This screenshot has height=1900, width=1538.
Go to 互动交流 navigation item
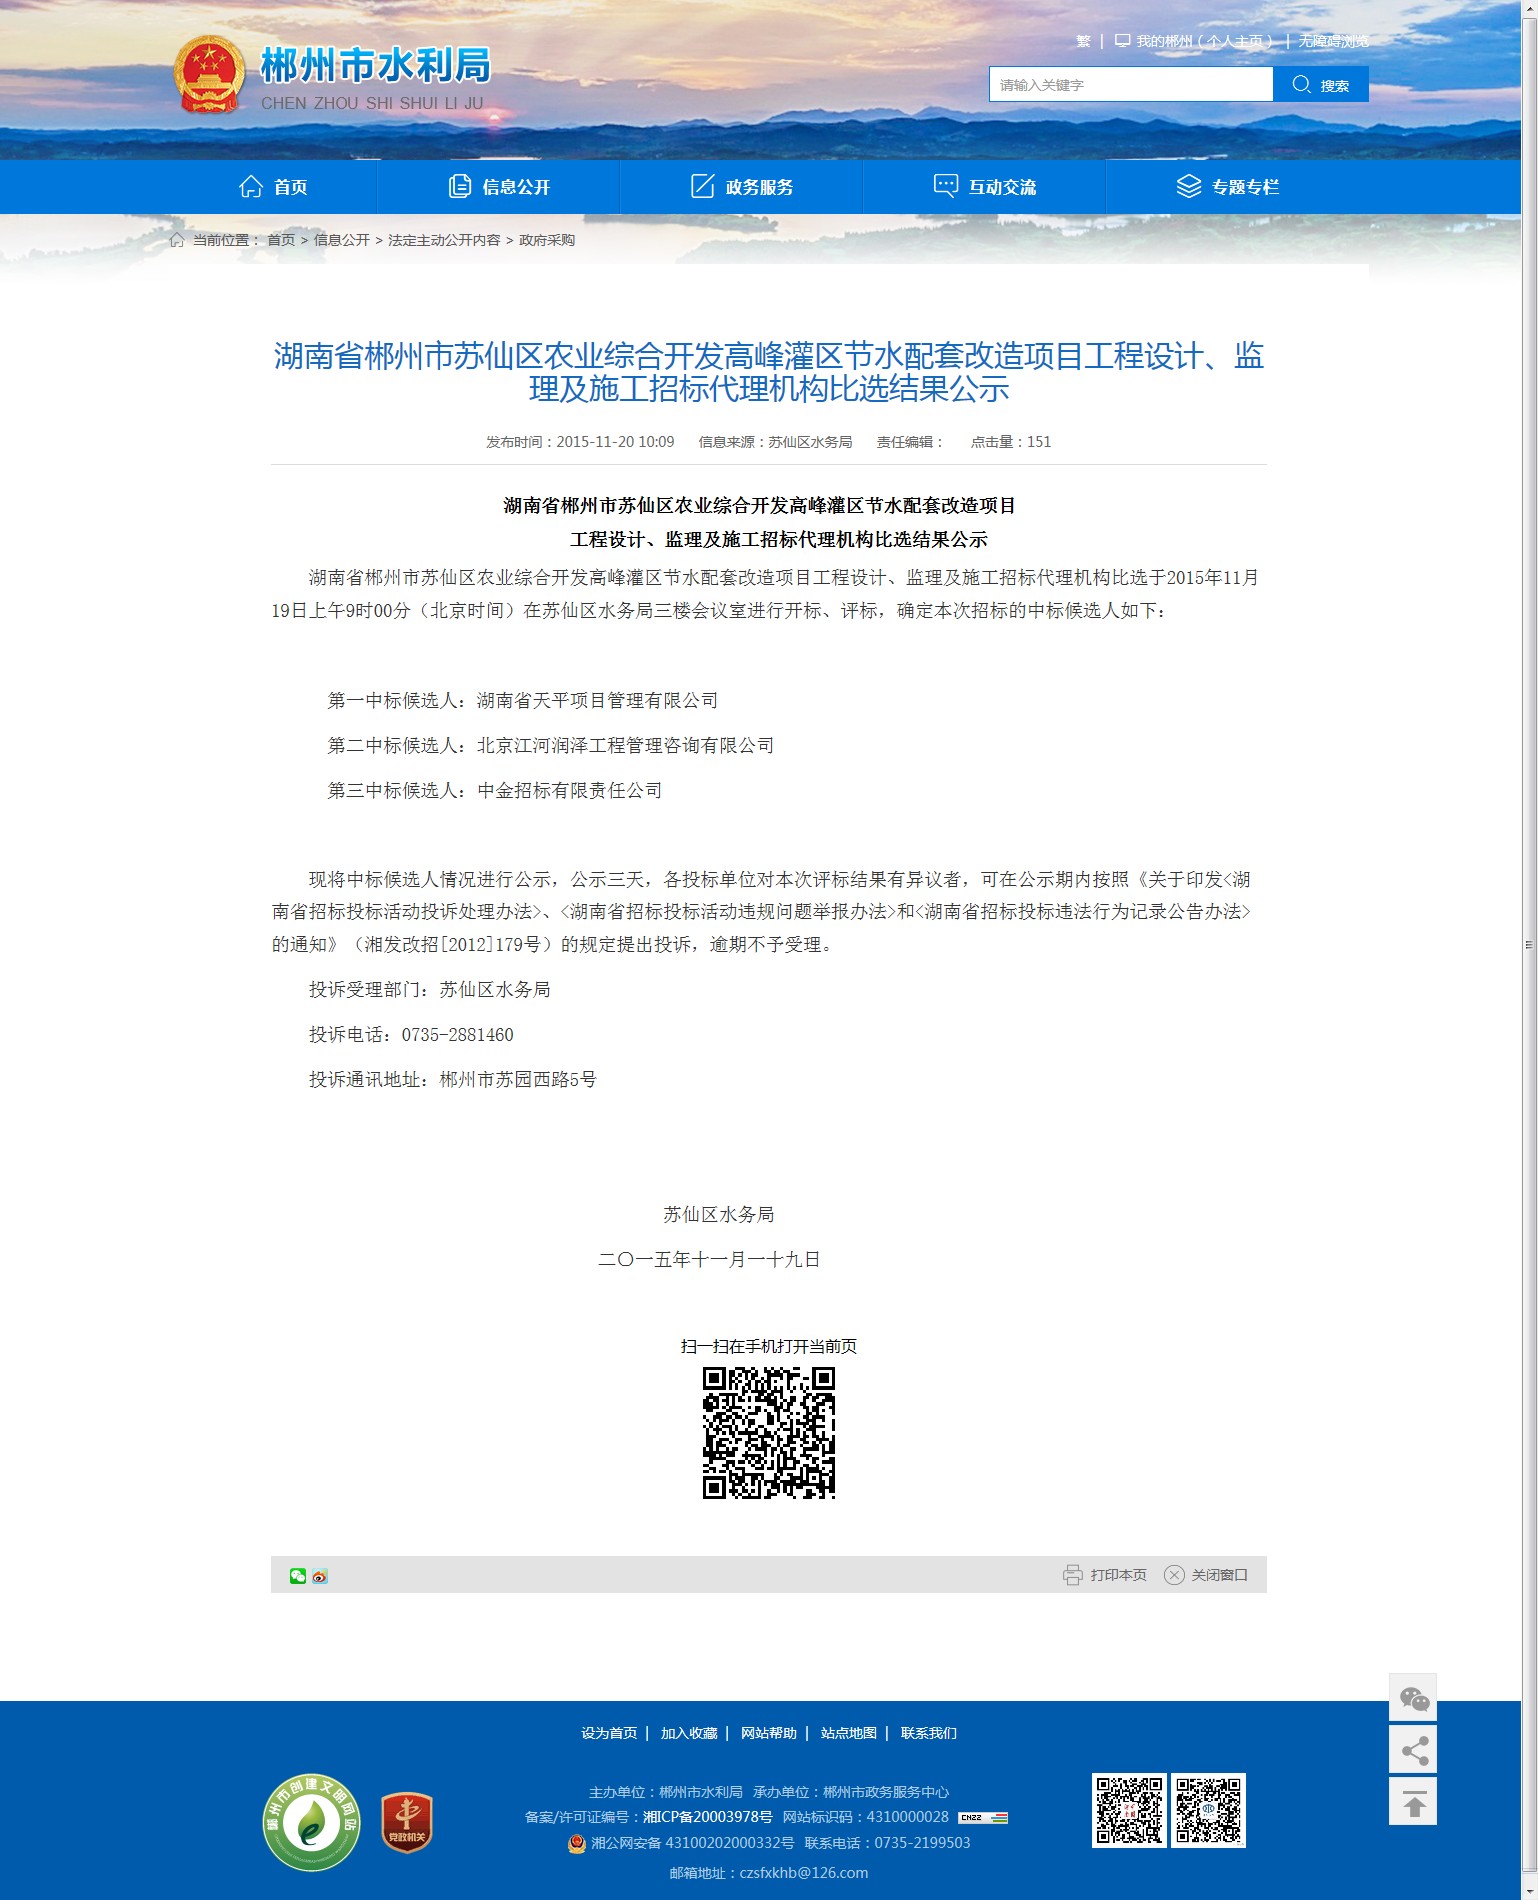pyautogui.click(x=984, y=187)
